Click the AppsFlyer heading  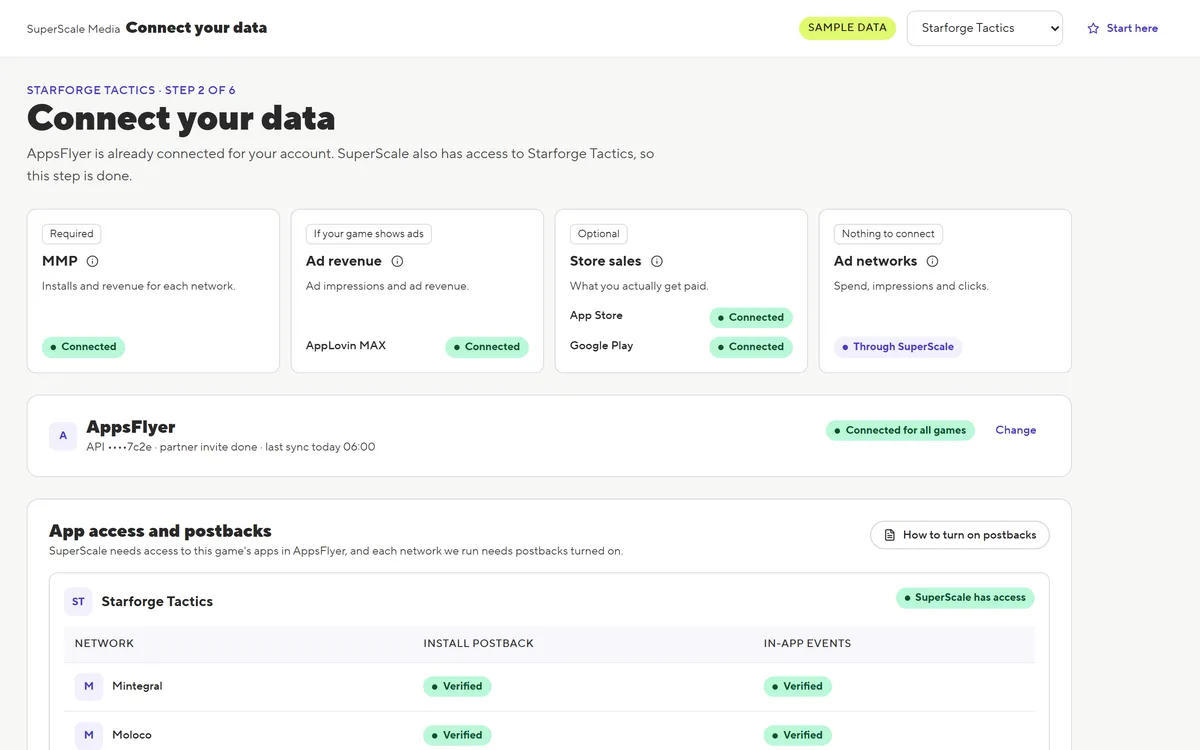coord(131,427)
